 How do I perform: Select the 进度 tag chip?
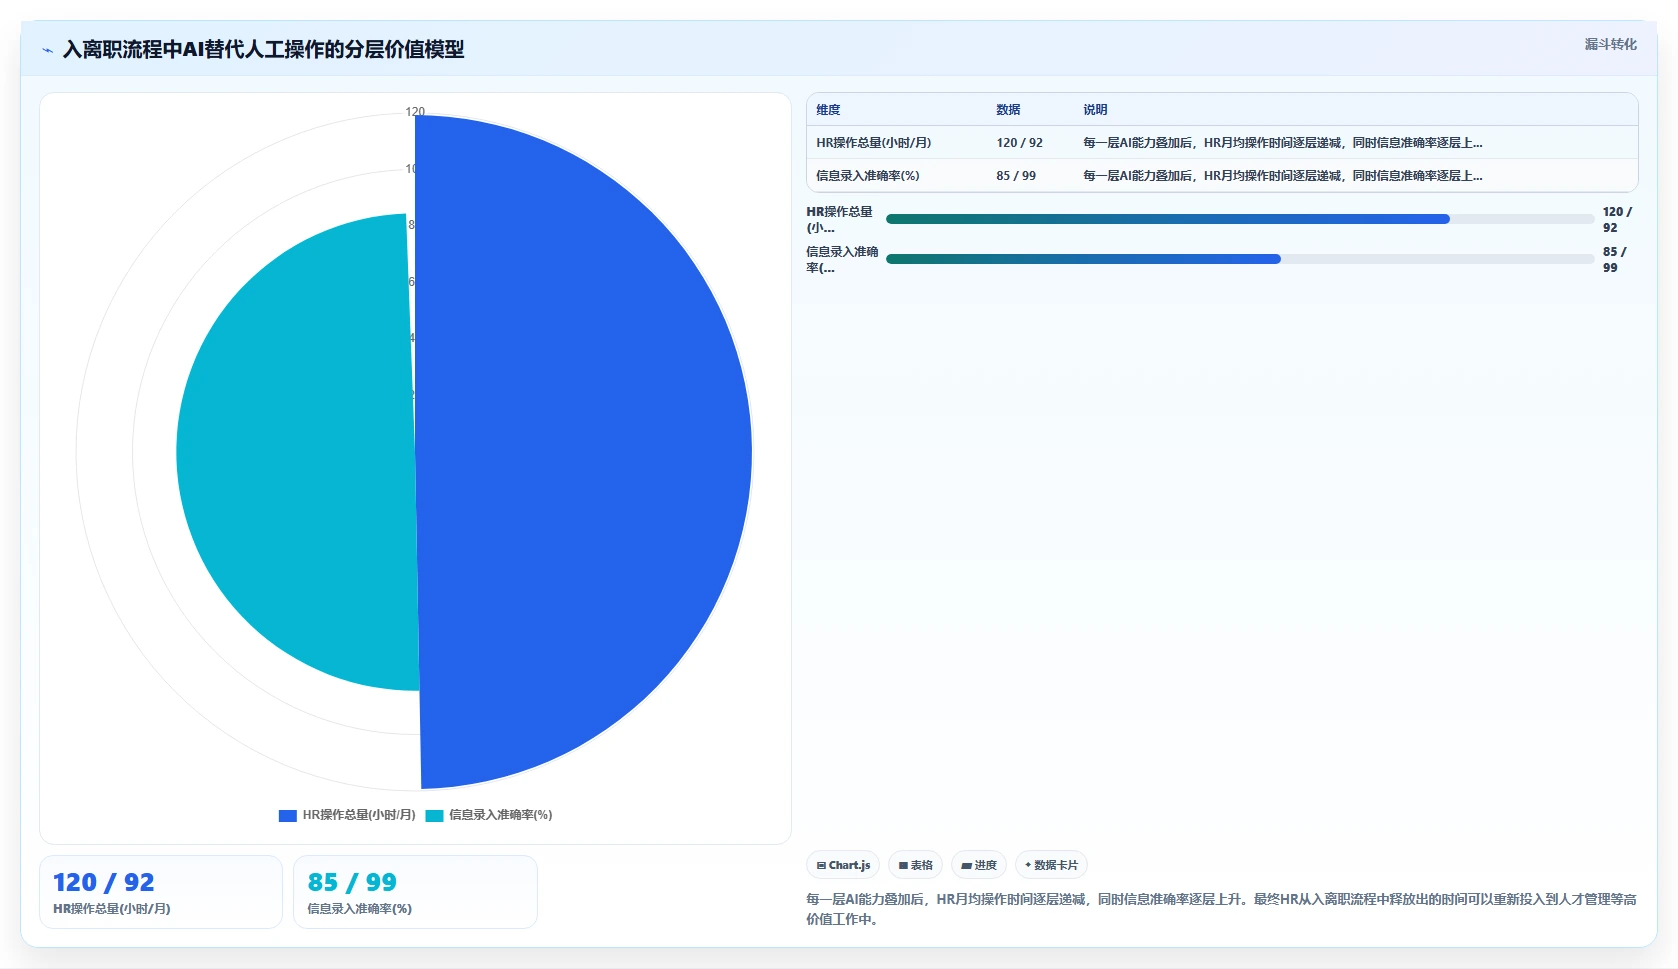[x=978, y=865]
